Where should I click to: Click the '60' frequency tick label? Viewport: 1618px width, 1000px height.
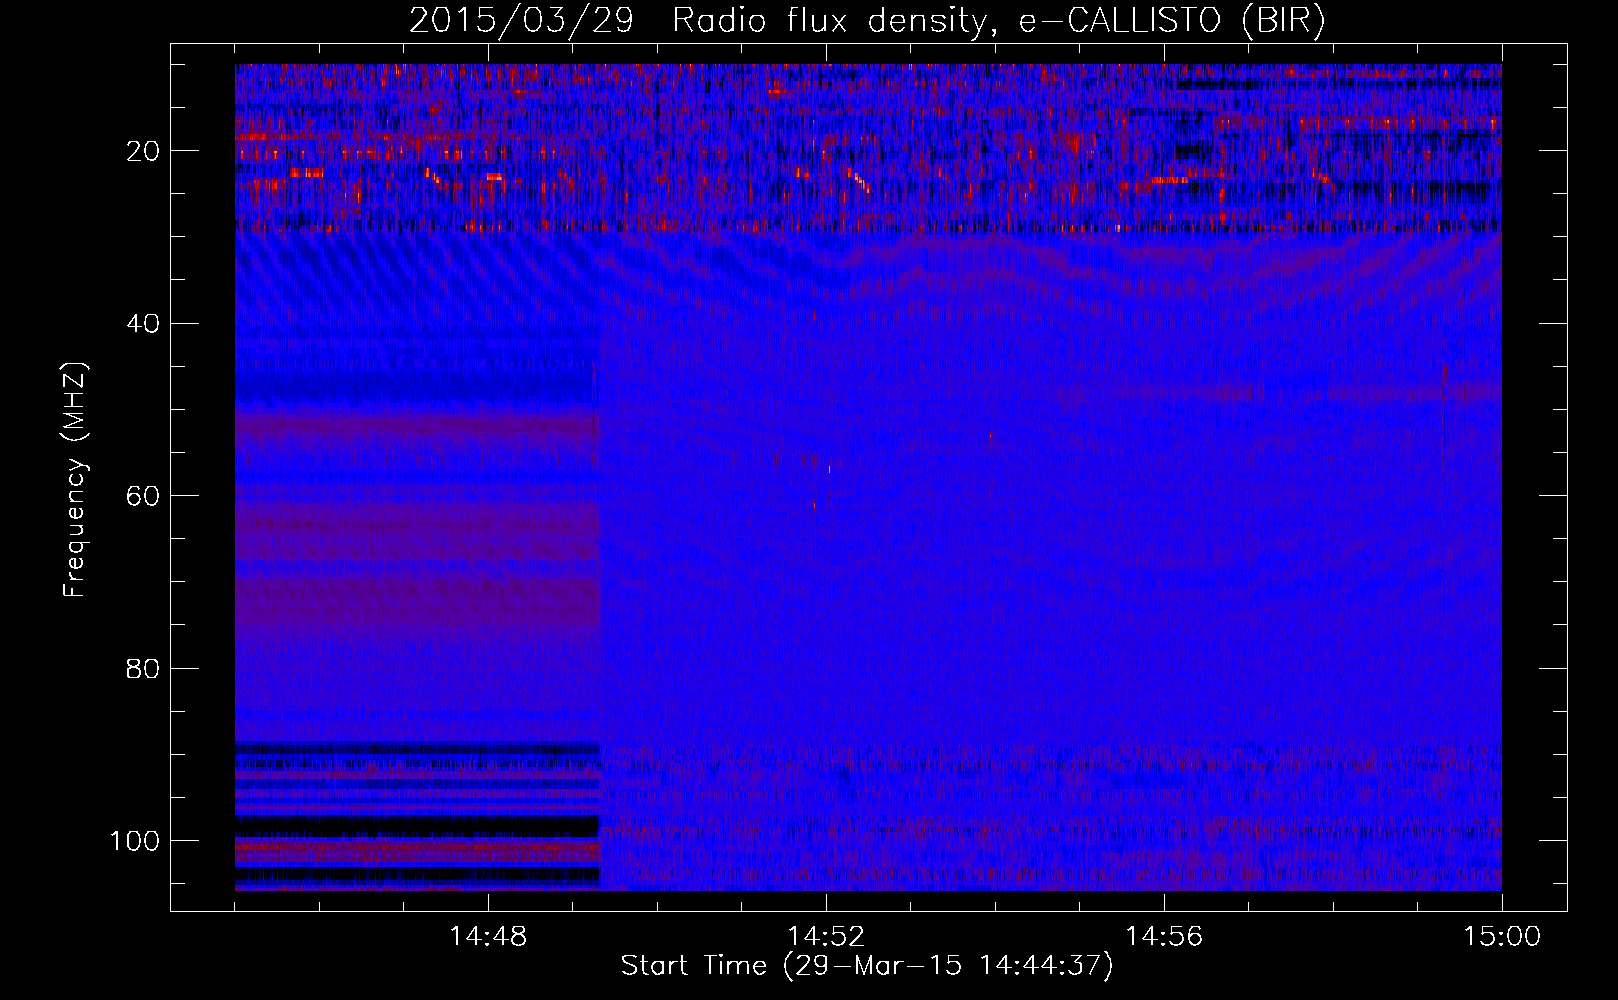click(x=144, y=496)
